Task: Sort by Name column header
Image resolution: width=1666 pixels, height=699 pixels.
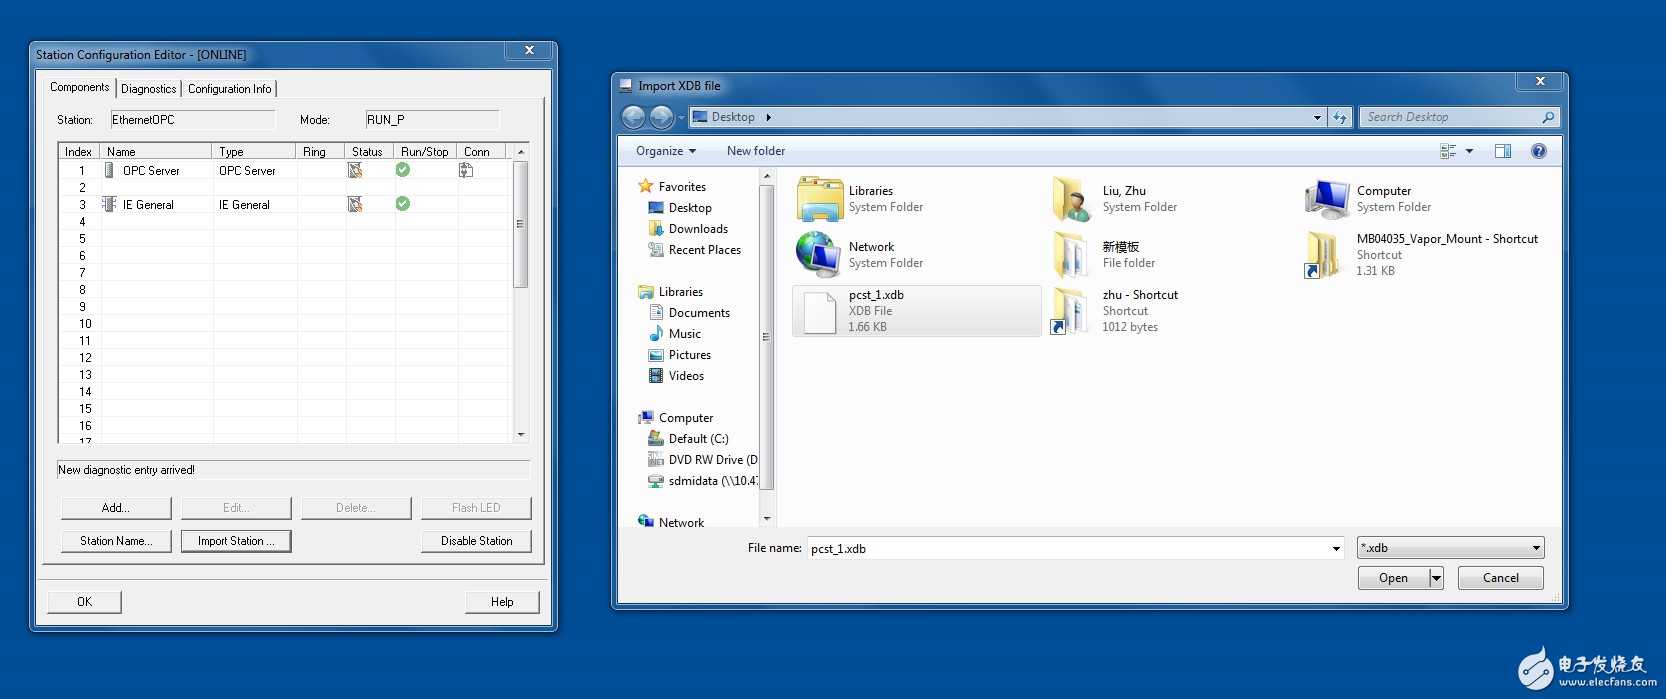Action: click(156, 152)
